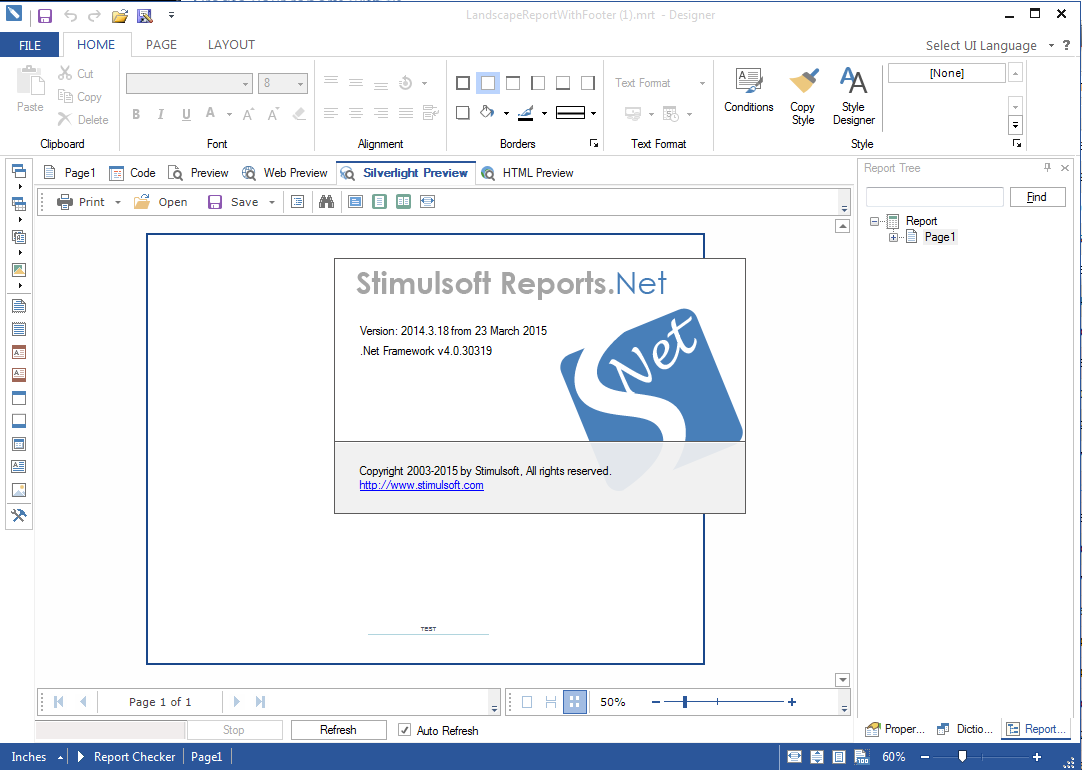Viewport: 1082px width, 770px height.
Task: Click the Cut scissors icon
Action: pos(66,73)
